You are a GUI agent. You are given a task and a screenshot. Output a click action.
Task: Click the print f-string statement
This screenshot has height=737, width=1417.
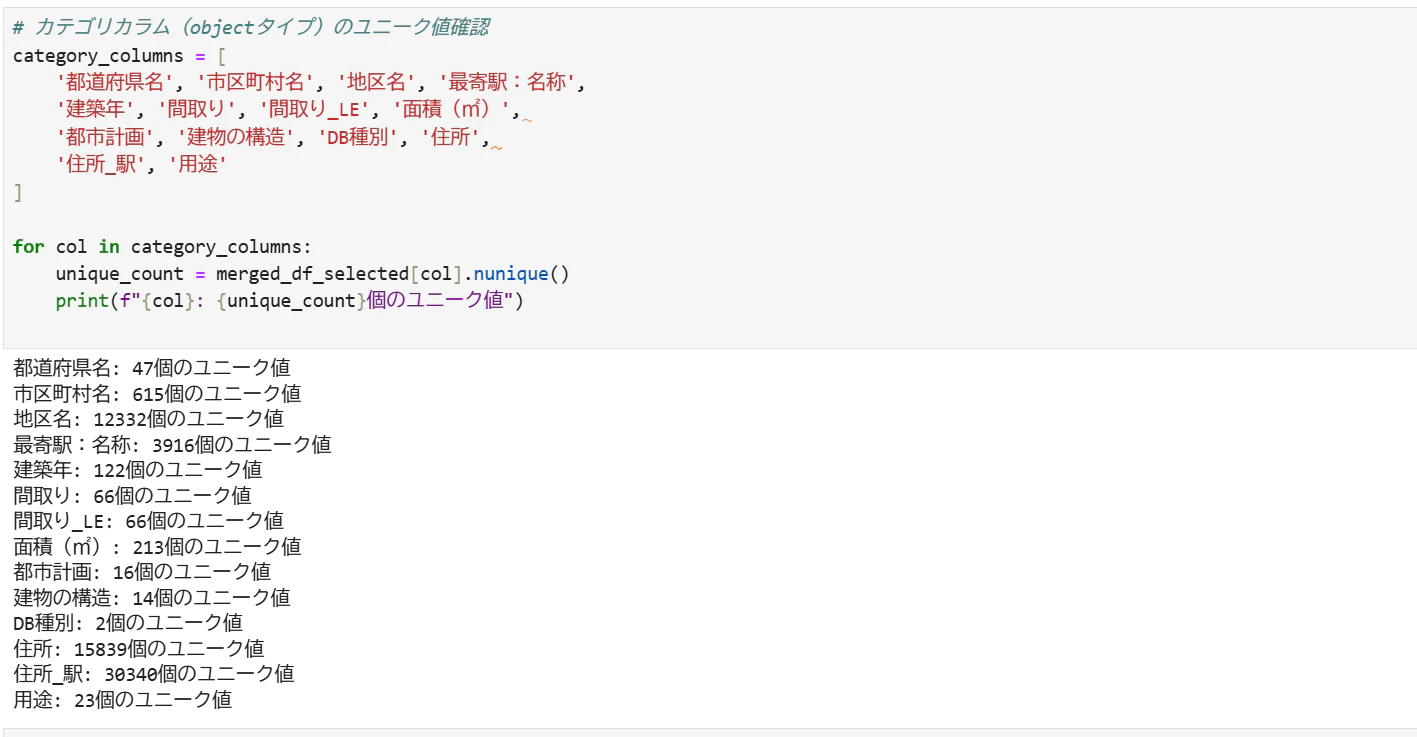point(290,301)
